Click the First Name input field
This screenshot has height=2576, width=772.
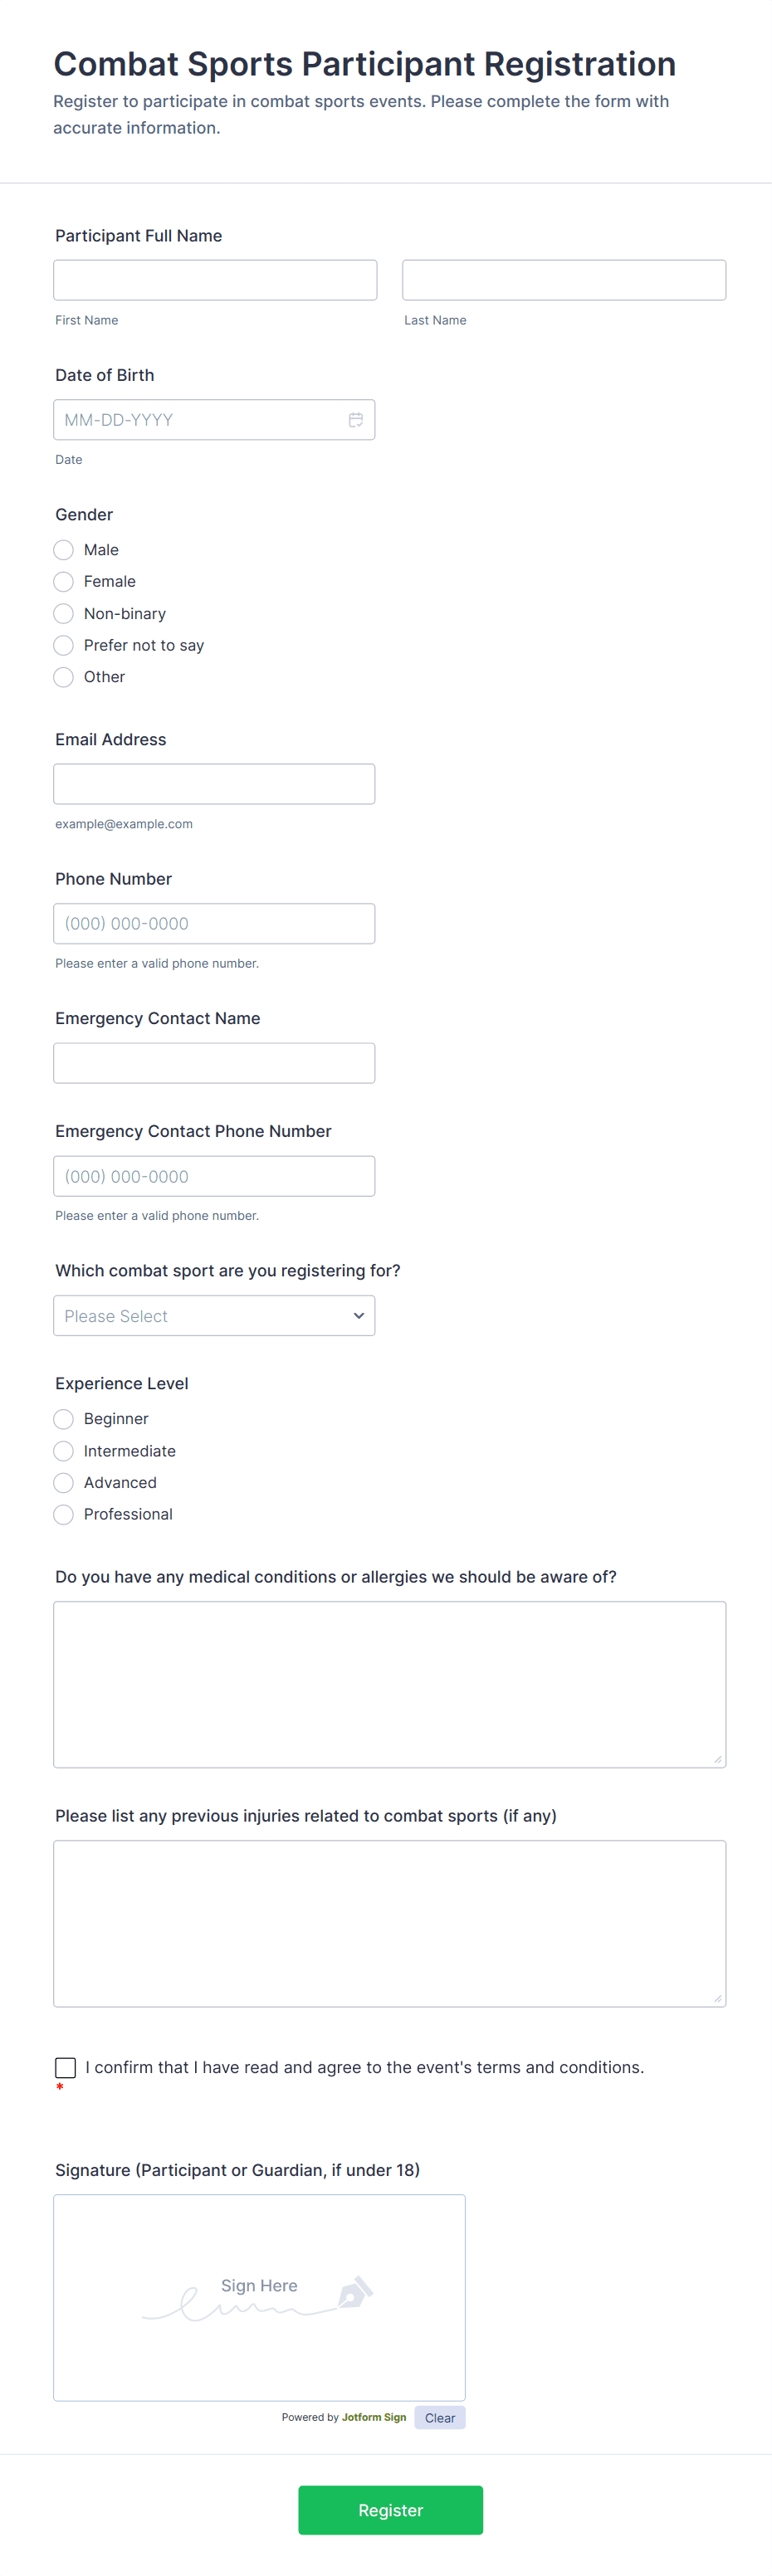[x=215, y=280]
